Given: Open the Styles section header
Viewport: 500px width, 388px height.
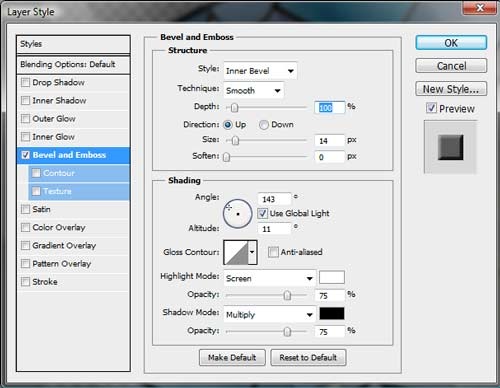Looking at the screenshot, I should (73, 44).
